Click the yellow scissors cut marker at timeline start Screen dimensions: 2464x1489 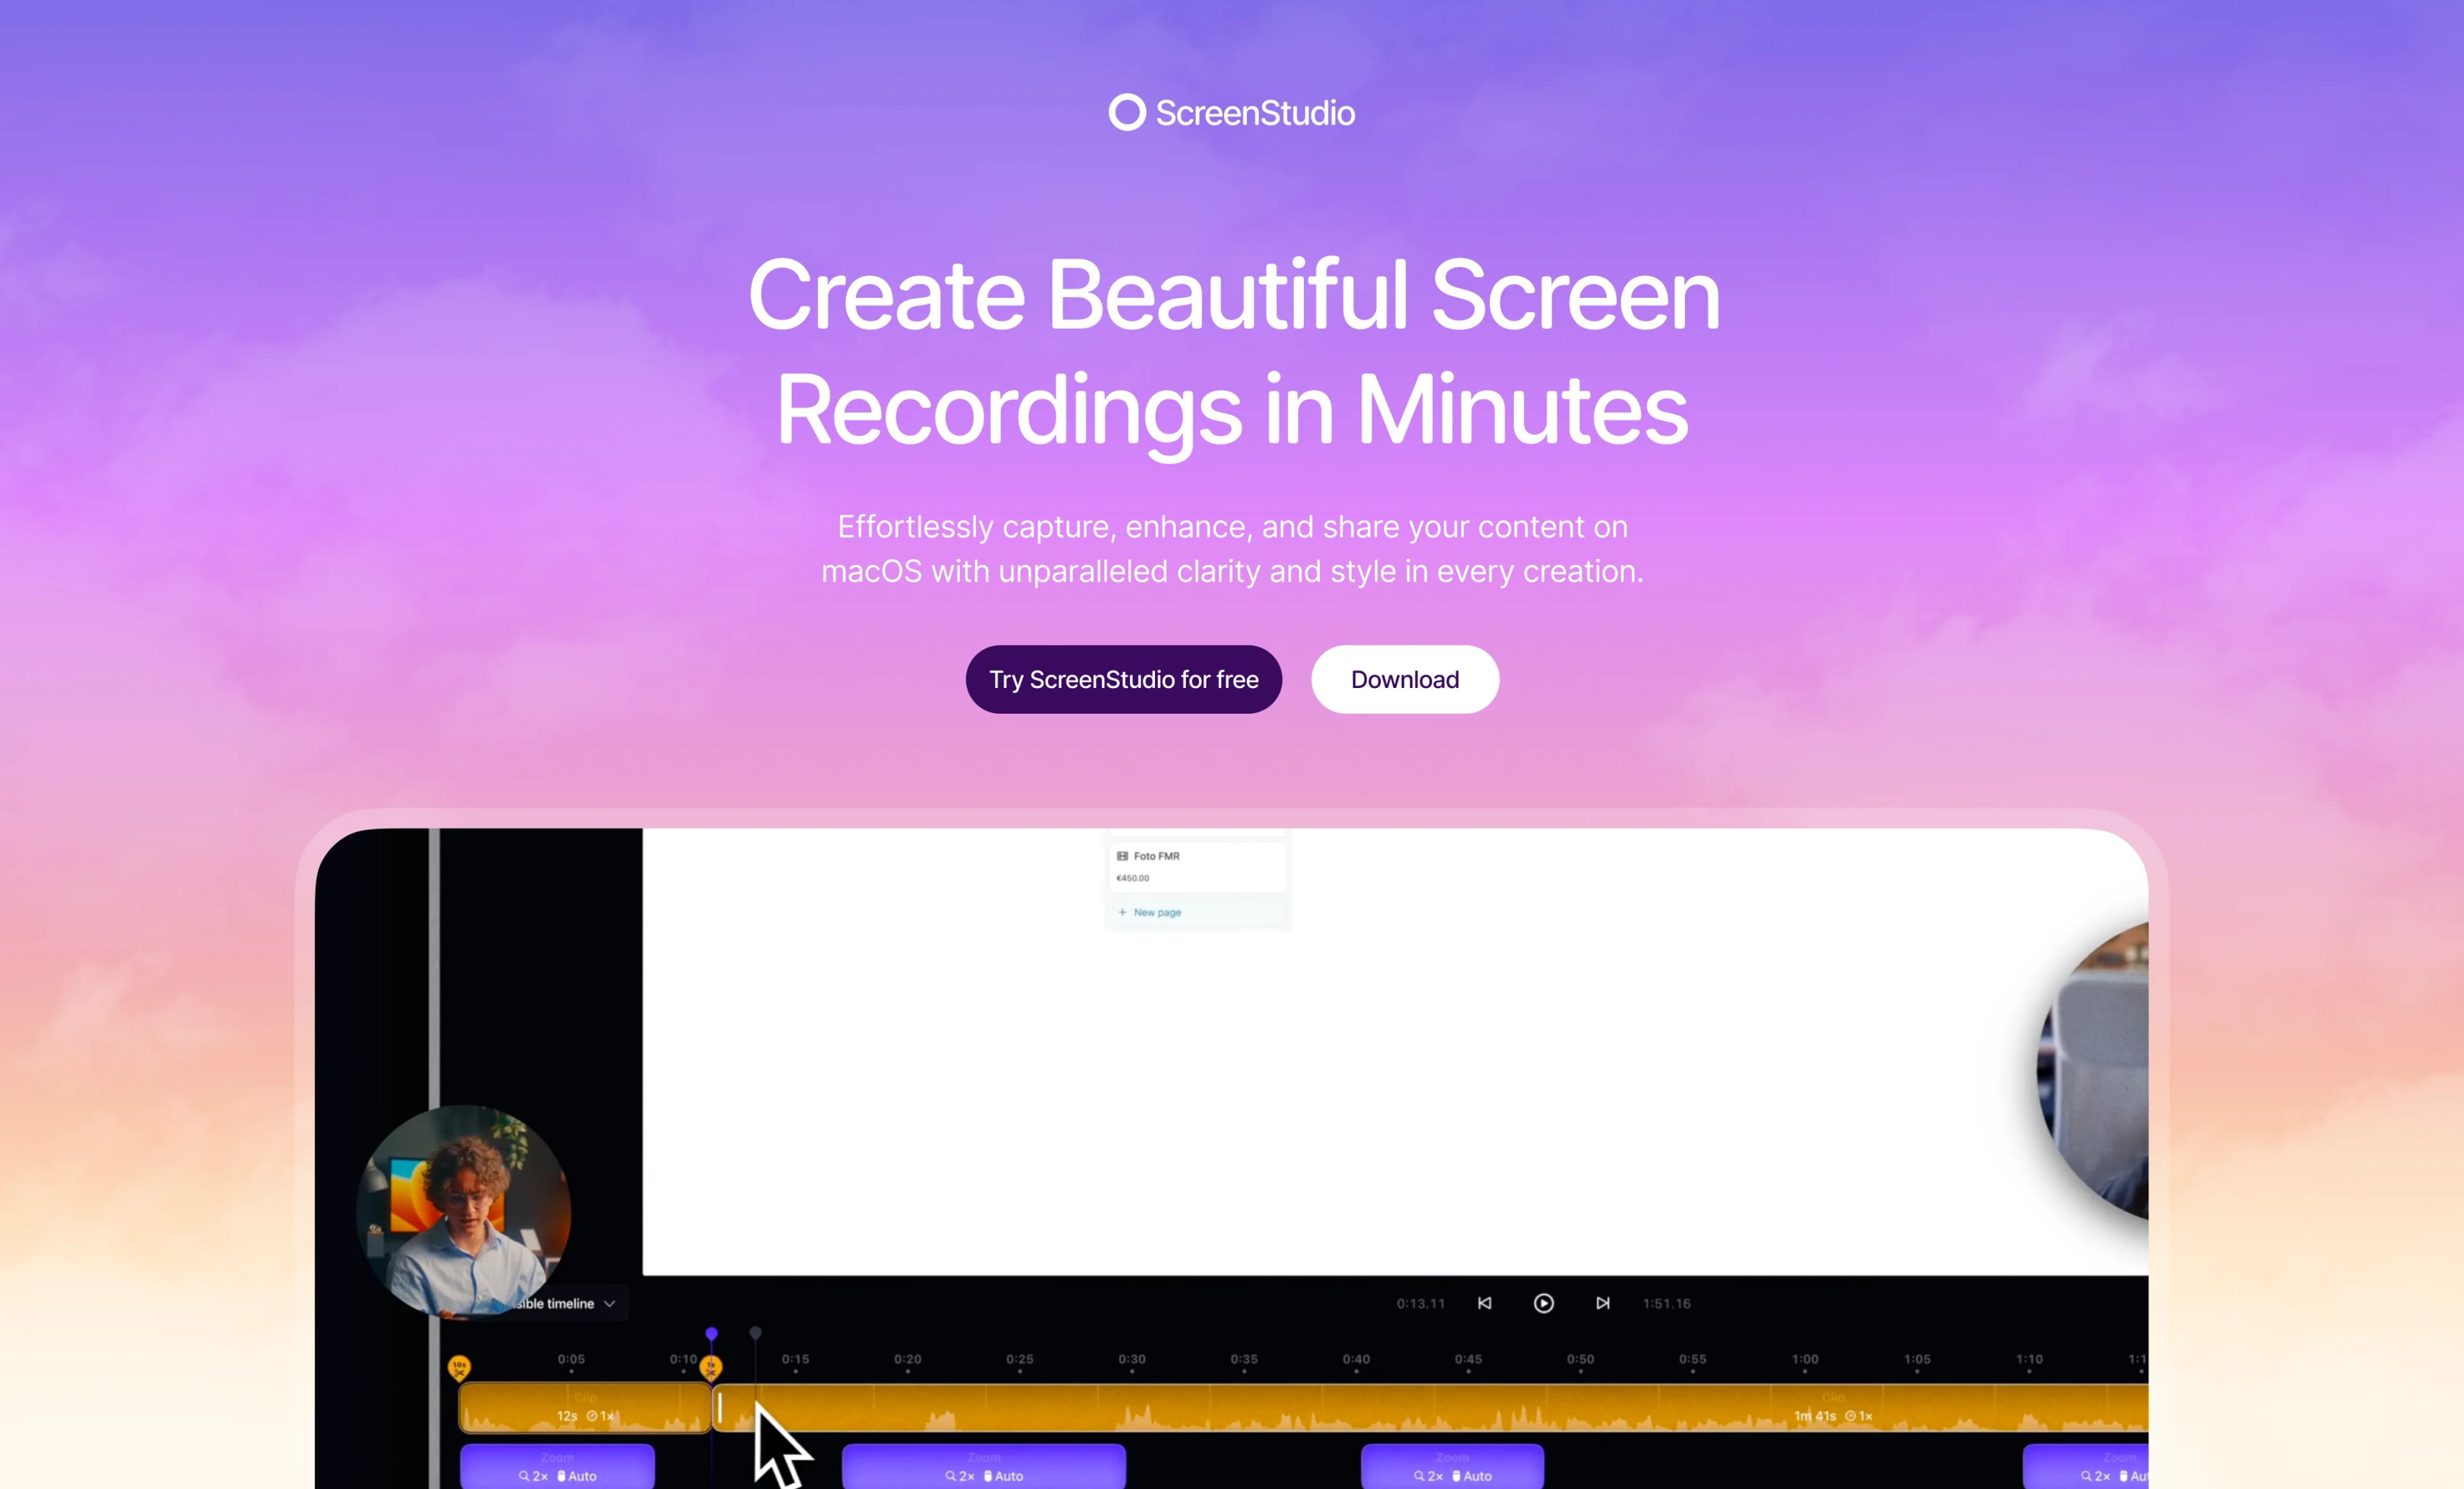coord(459,1367)
